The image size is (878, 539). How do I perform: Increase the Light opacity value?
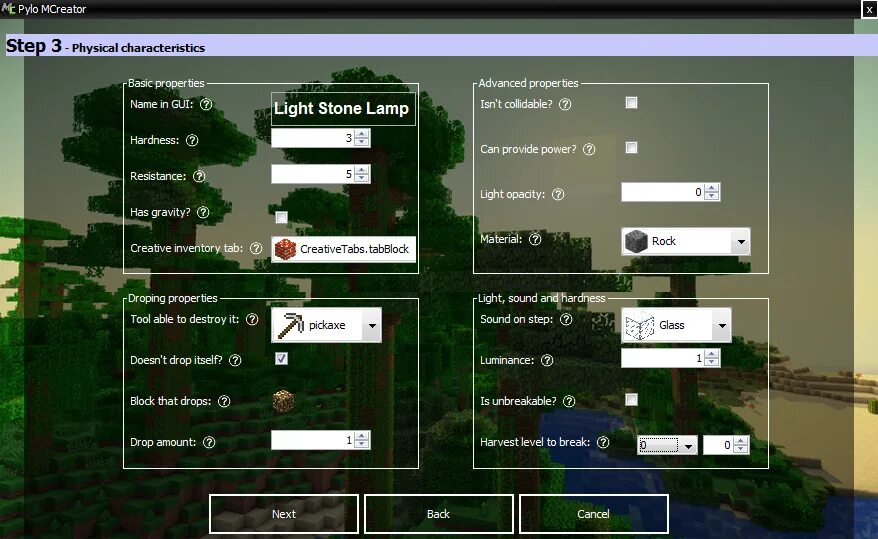pyautogui.click(x=712, y=188)
